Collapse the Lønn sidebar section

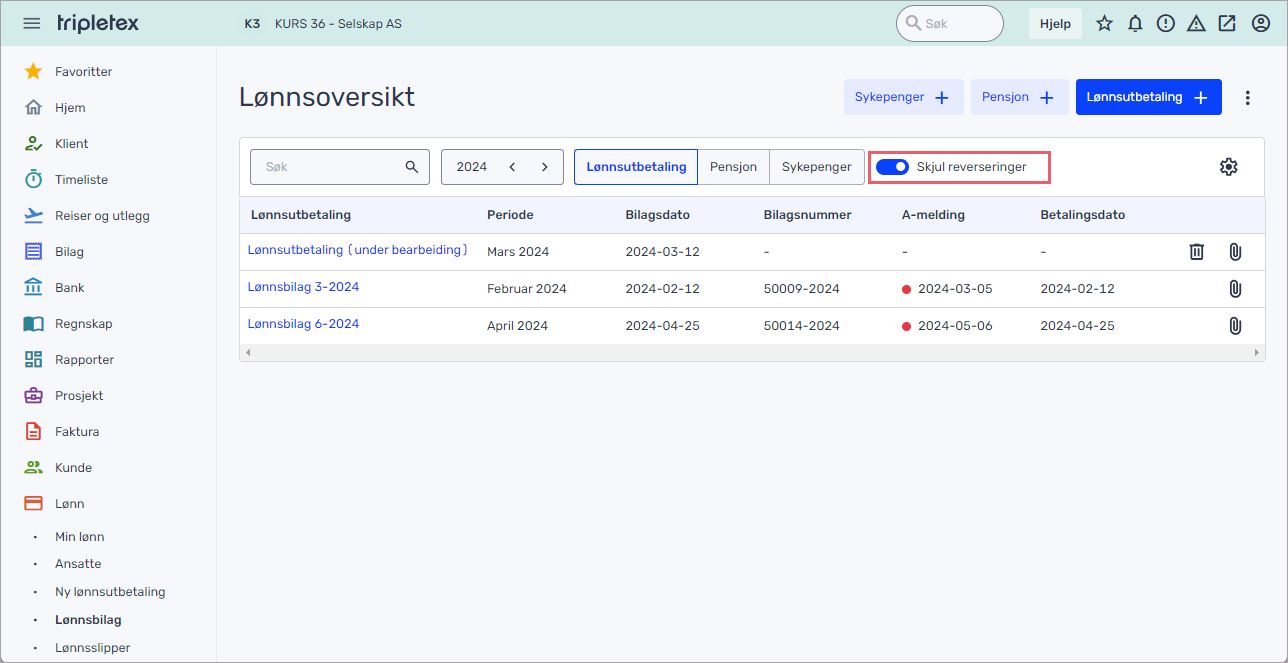(55, 504)
